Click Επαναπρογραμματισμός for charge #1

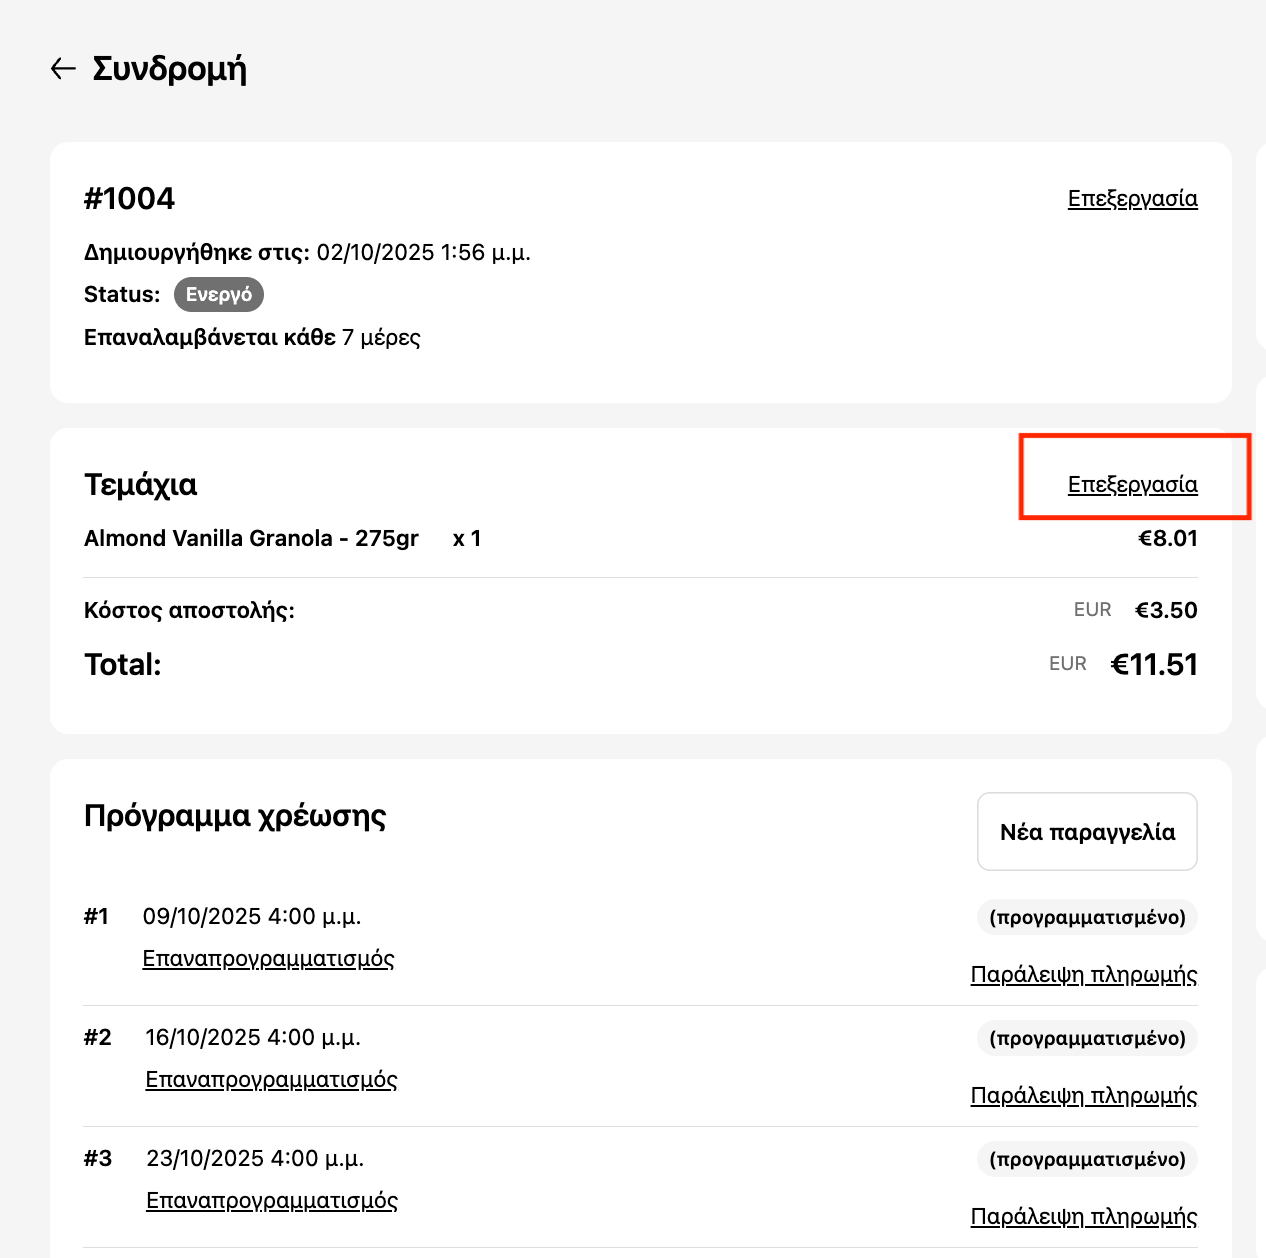tap(268, 959)
